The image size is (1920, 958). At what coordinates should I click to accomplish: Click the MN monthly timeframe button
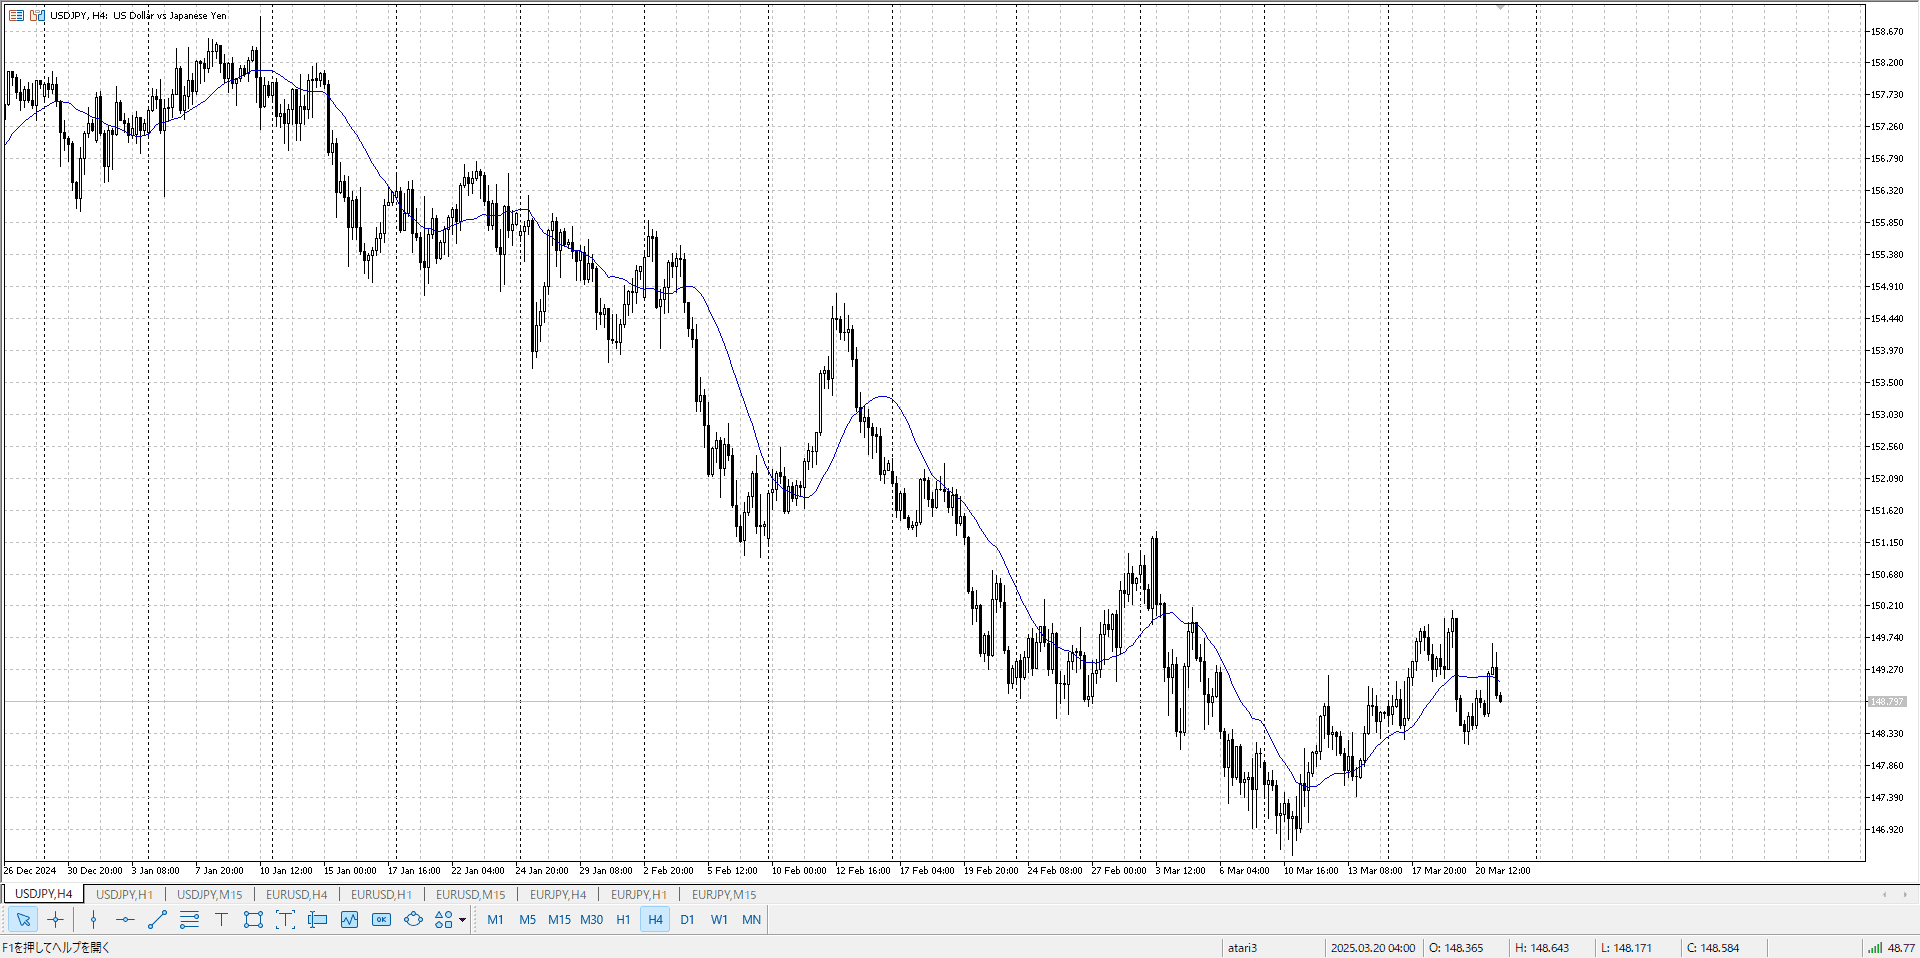751,920
